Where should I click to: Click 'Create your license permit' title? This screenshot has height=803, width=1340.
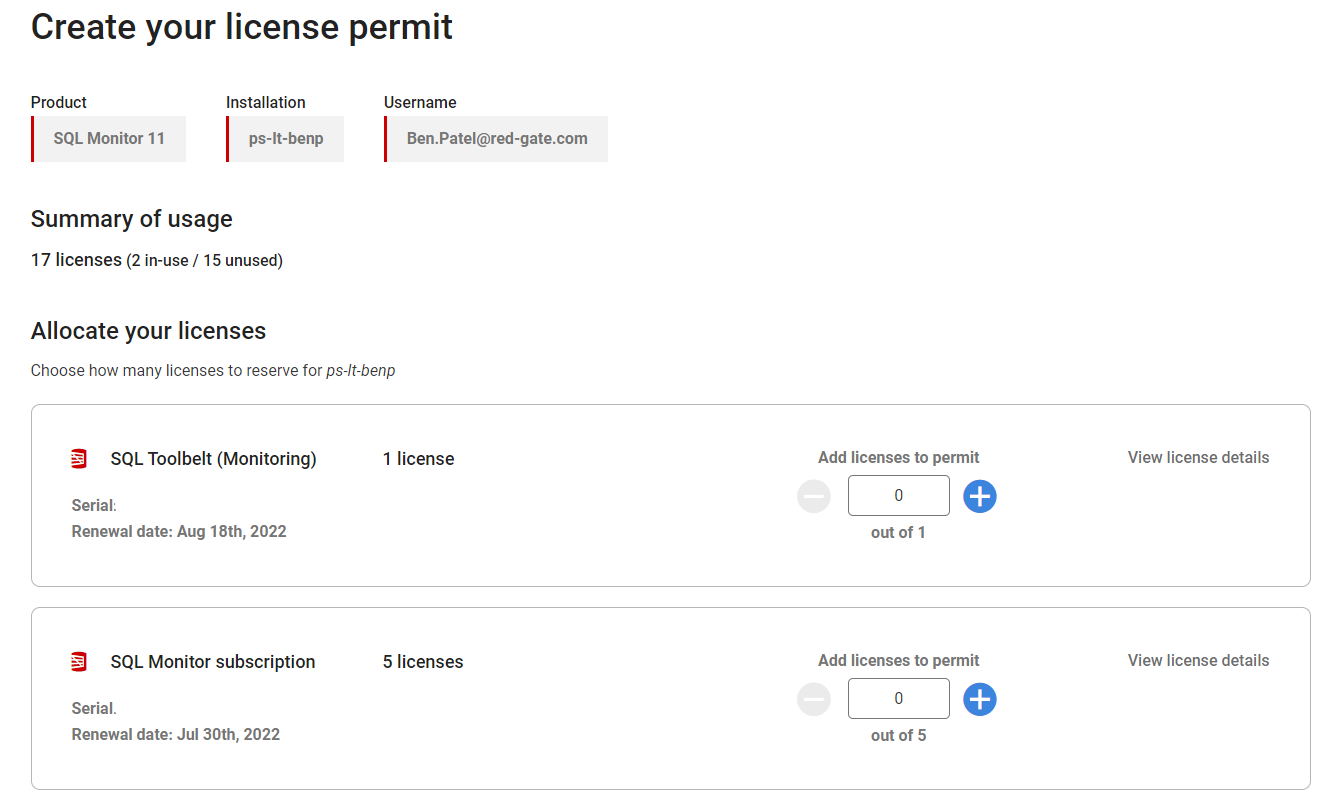pyautogui.click(x=242, y=27)
